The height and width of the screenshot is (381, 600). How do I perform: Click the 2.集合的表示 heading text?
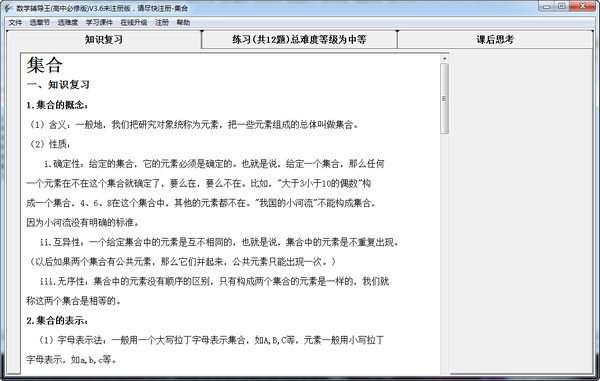(57, 321)
